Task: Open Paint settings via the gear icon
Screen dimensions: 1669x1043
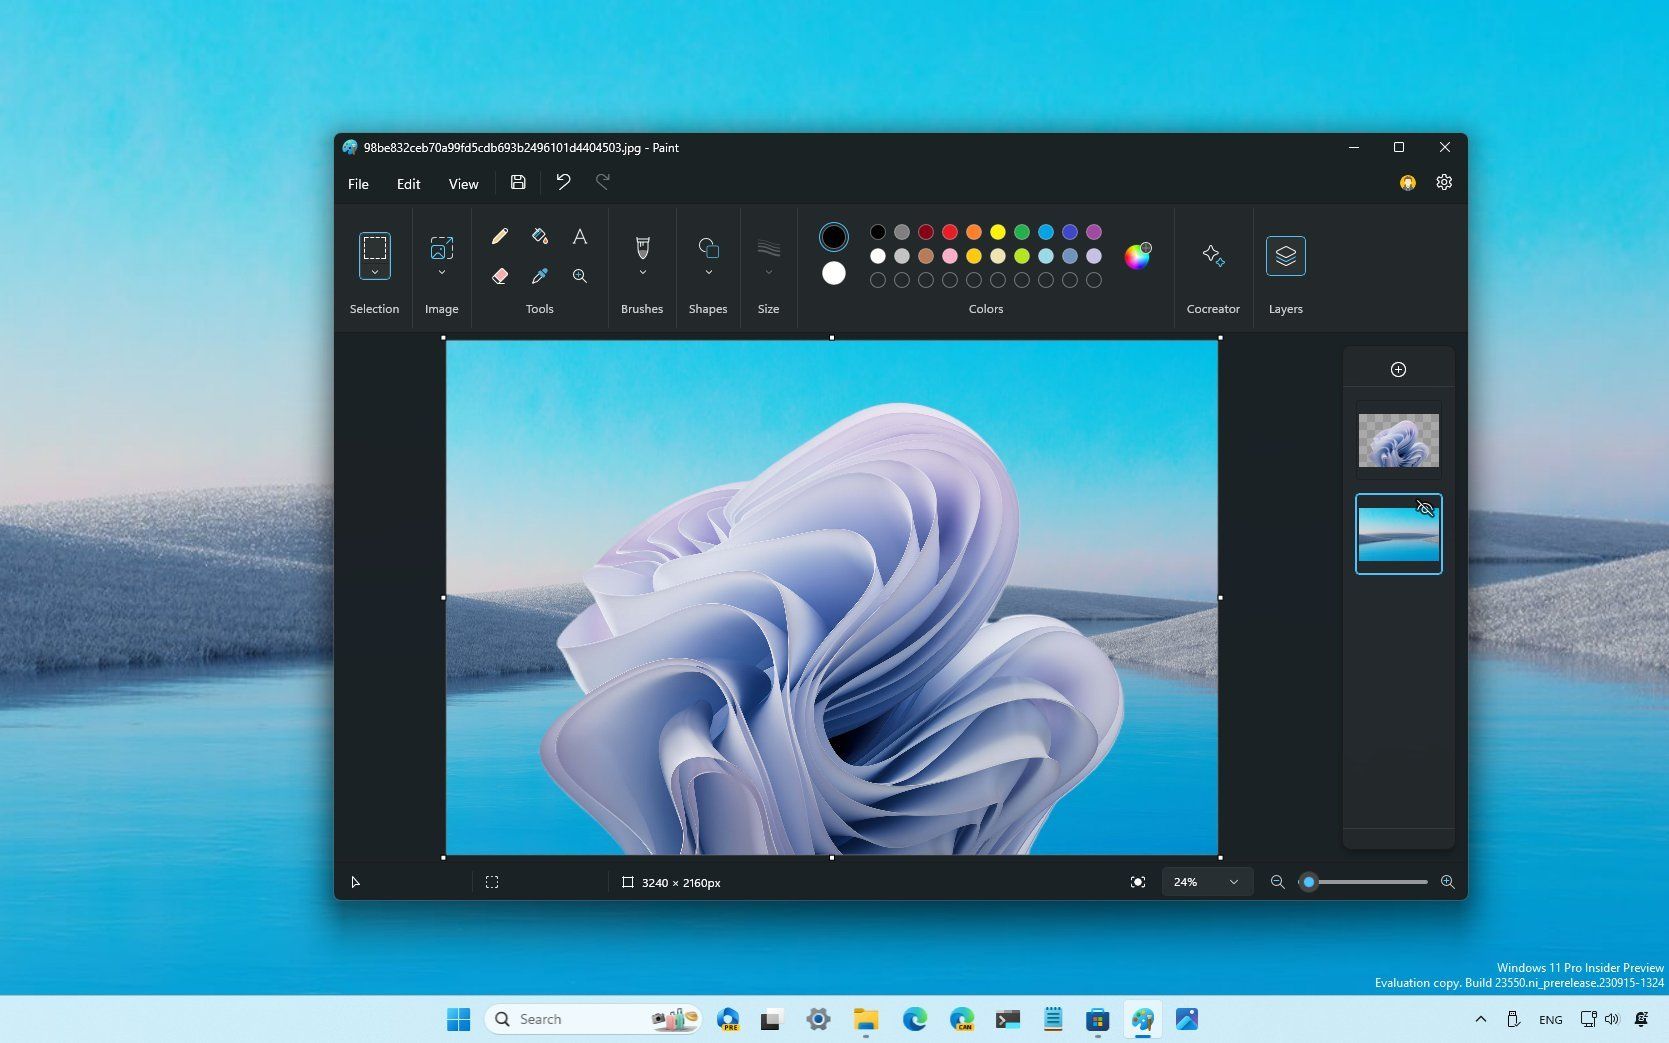Action: point(1444,182)
